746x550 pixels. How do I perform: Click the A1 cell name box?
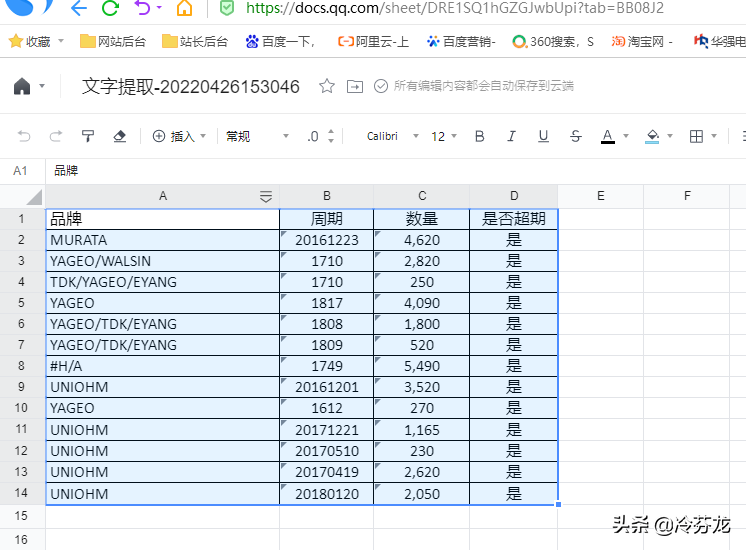coord(20,171)
